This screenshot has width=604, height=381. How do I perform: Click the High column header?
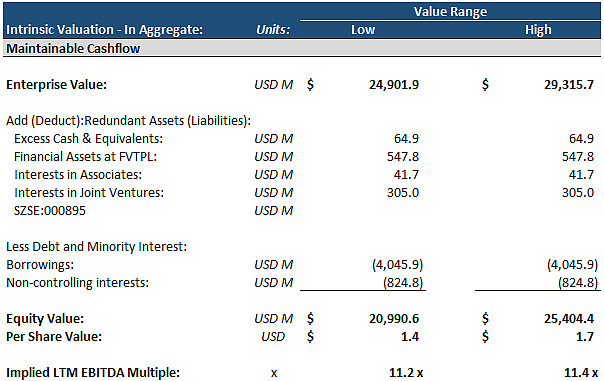coord(538,30)
